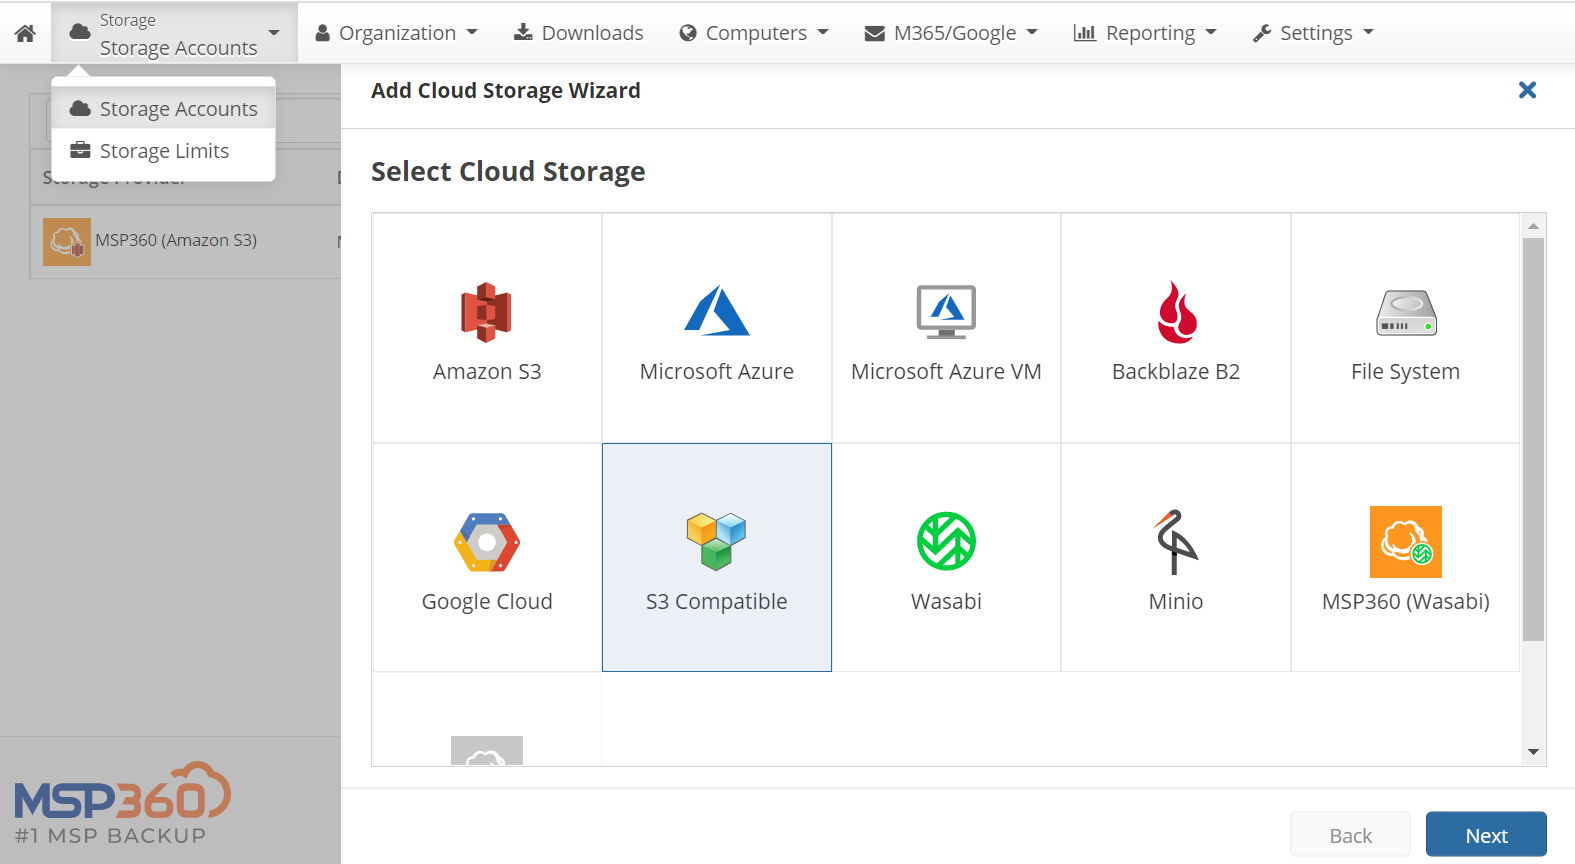
Task: Select the Amazon S3 storage icon
Action: click(486, 312)
